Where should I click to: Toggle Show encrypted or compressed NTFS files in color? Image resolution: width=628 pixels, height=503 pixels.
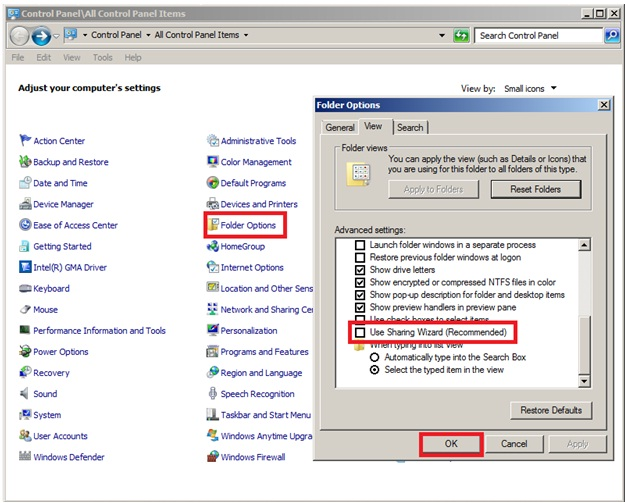coord(360,282)
